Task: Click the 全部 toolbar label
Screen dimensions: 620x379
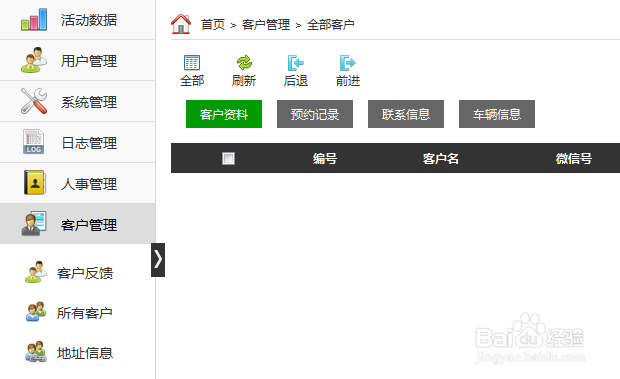Action: click(x=192, y=81)
